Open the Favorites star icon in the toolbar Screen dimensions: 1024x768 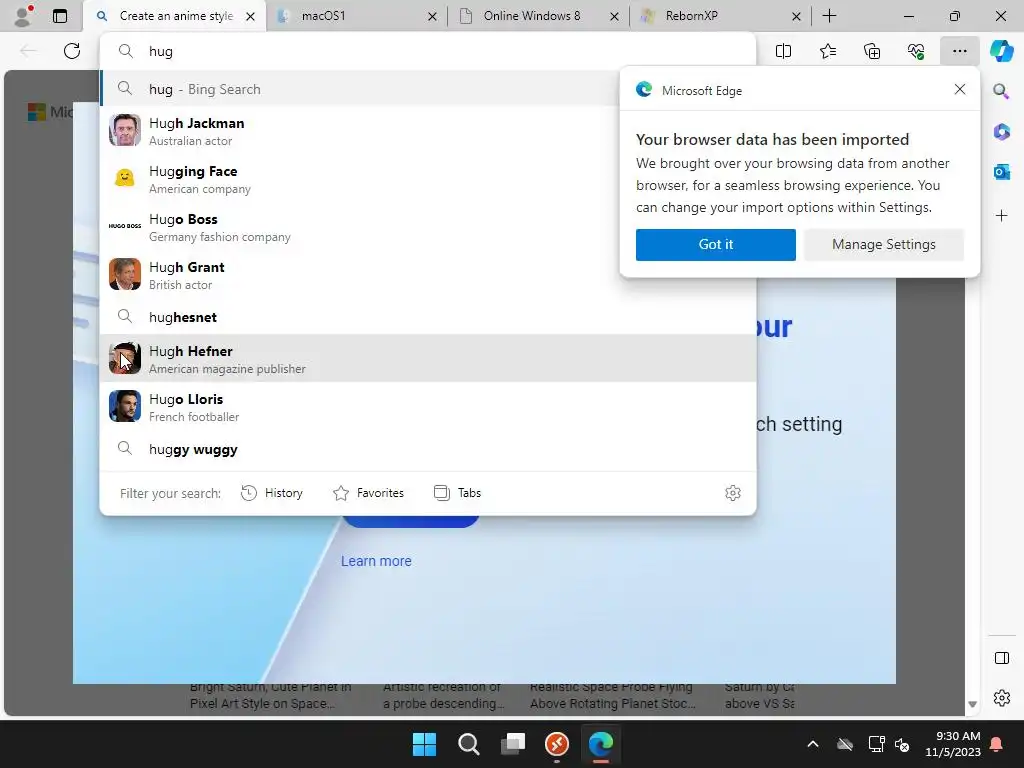[x=827, y=51]
